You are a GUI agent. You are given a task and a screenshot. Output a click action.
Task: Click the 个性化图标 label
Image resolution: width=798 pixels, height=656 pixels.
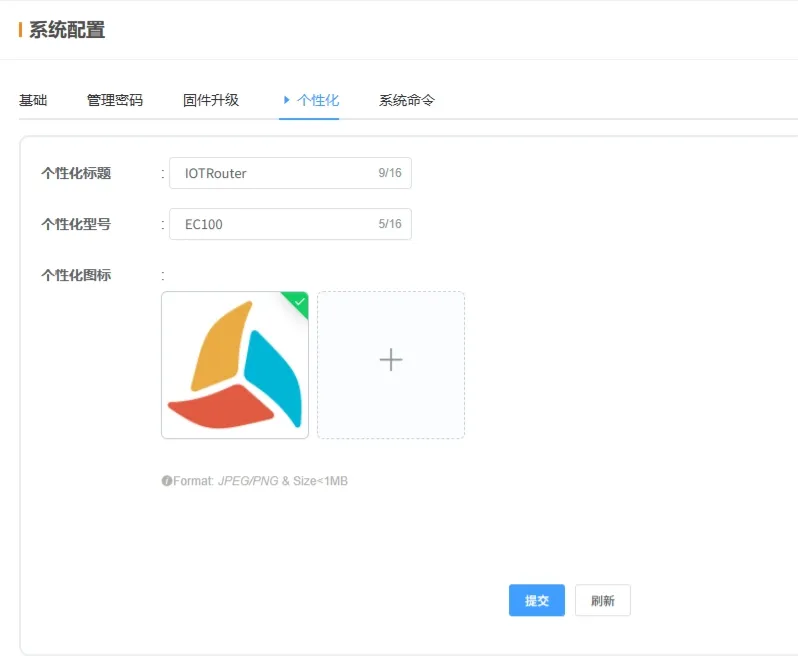(76, 275)
